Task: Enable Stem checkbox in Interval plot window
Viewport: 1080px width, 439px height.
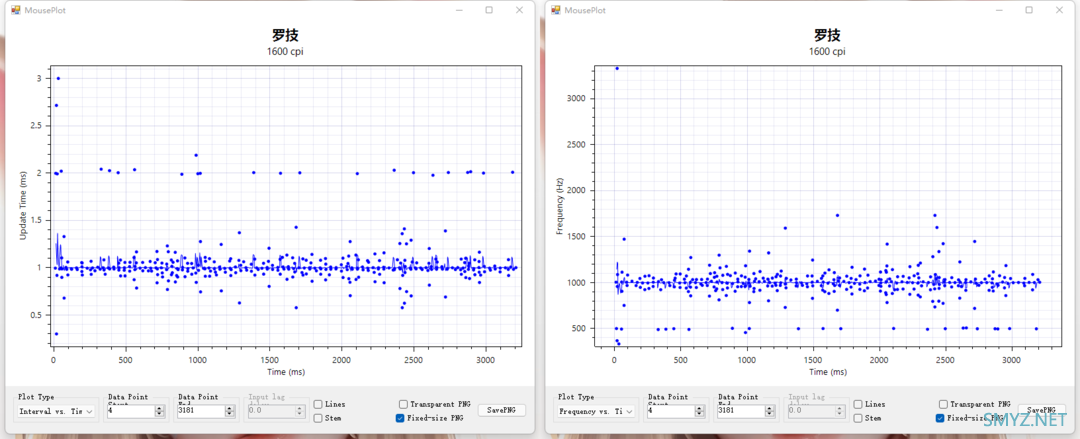Action: tap(318, 418)
